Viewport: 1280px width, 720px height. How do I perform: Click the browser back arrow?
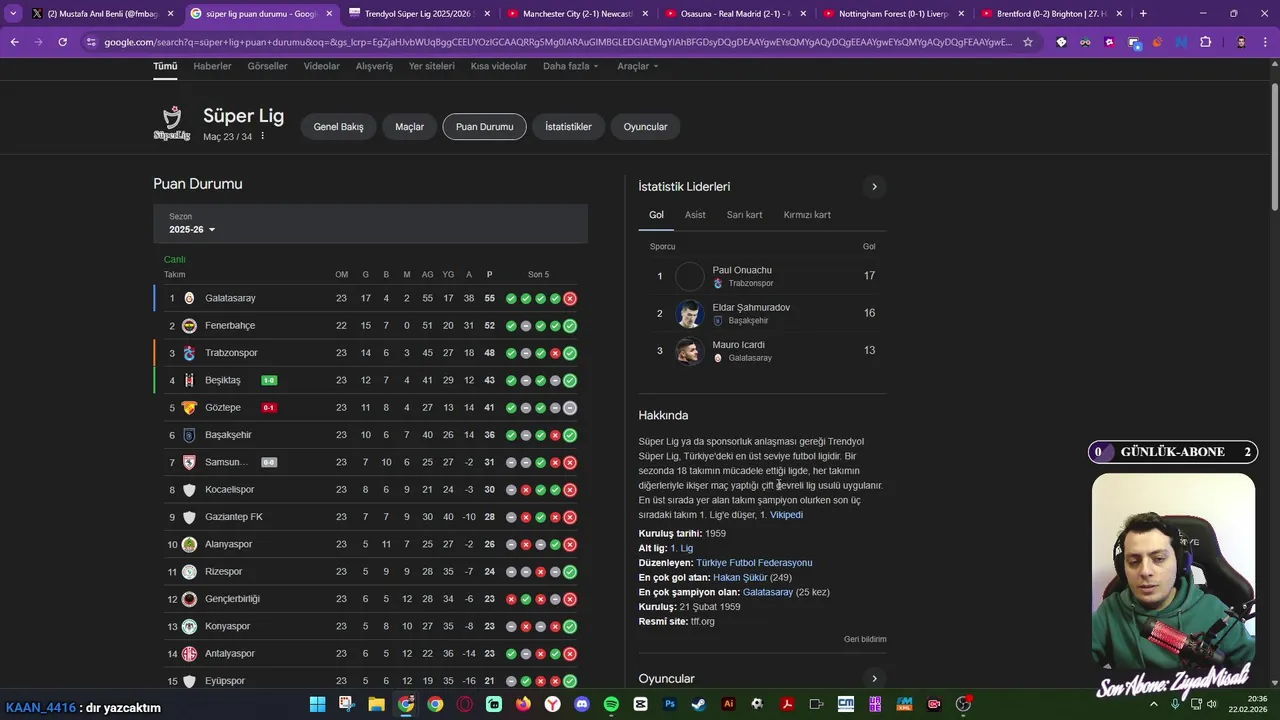pyautogui.click(x=14, y=42)
